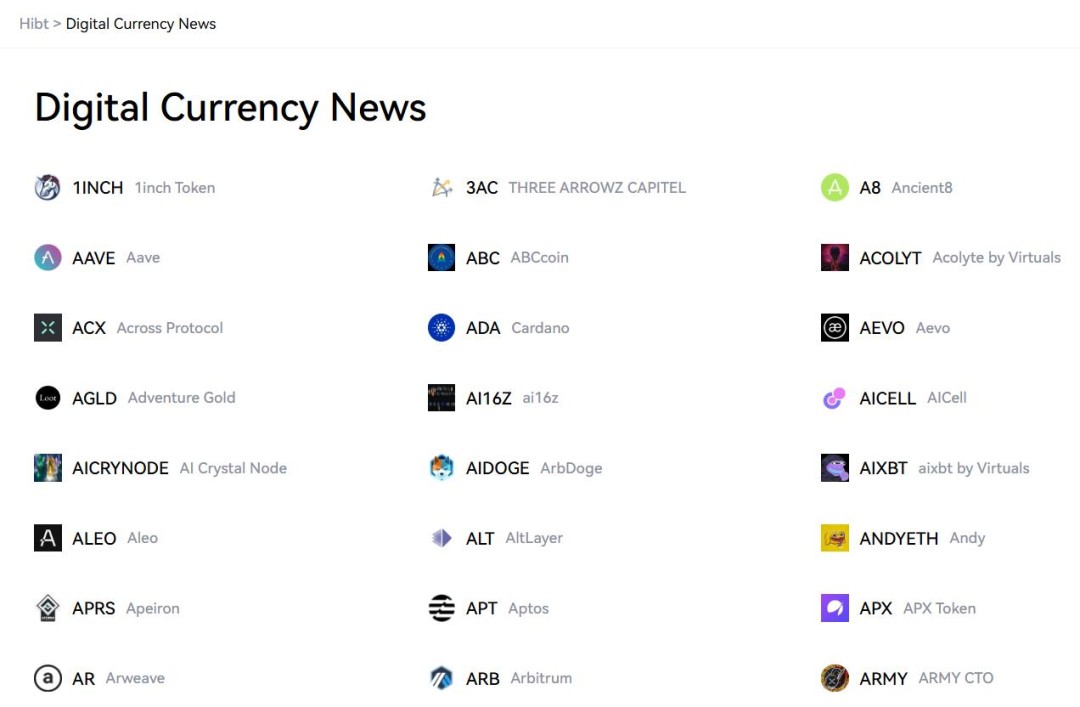
Task: Click the ACX Across Protocol icon
Action: 48,328
